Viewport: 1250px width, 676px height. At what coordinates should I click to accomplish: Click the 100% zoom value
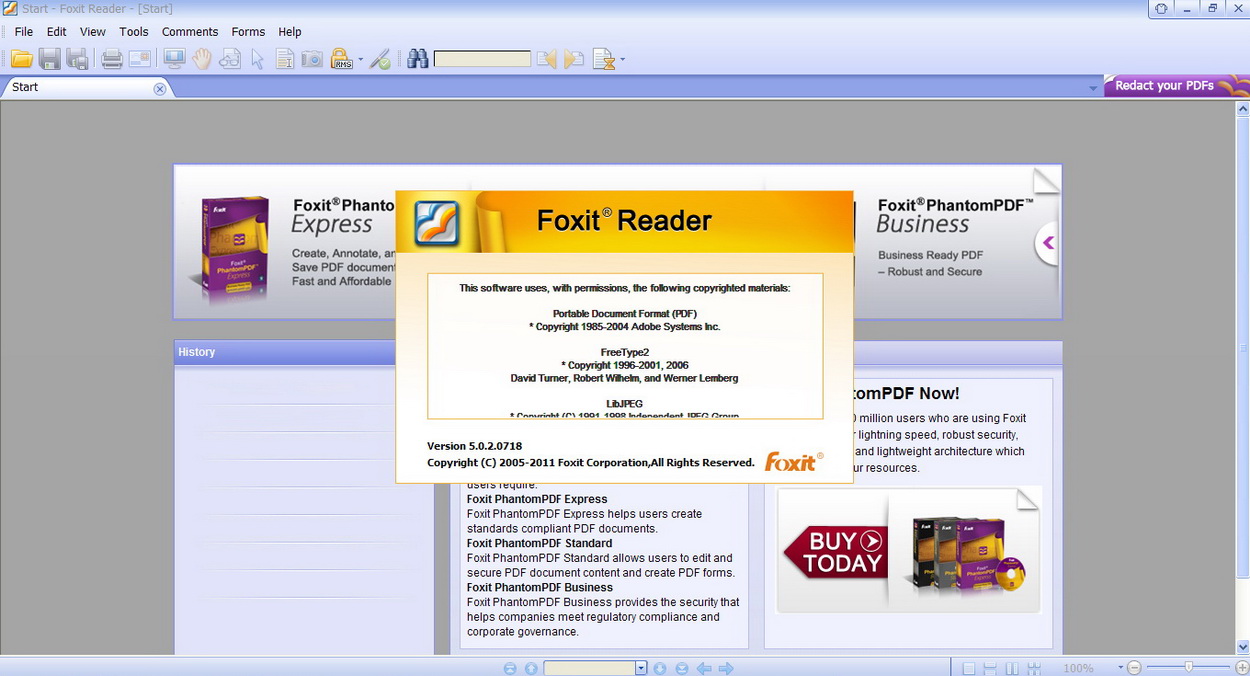tap(1078, 668)
